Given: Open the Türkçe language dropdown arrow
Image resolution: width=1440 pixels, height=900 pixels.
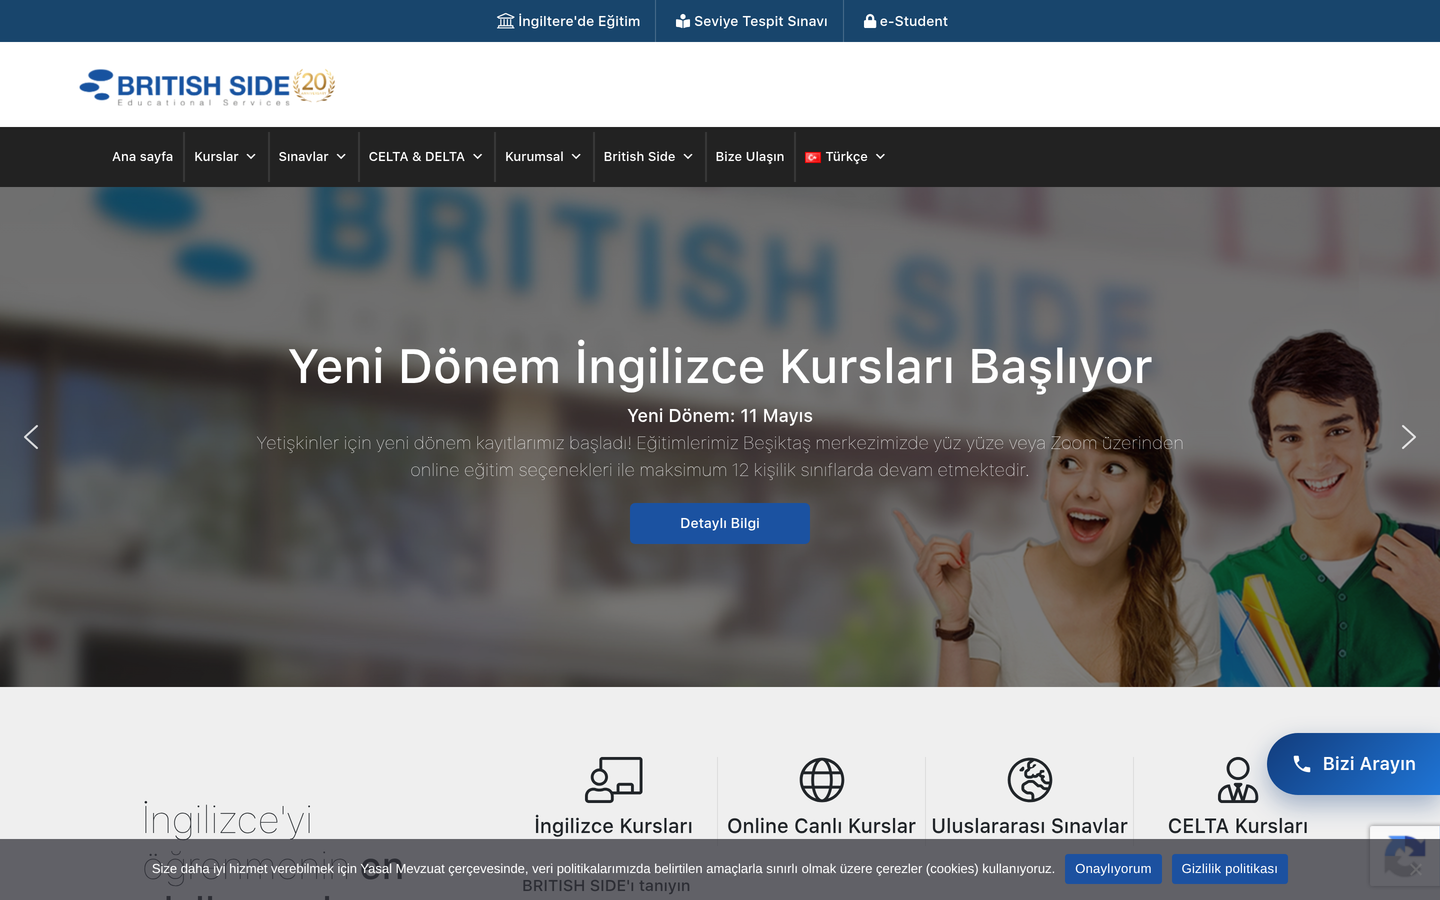Looking at the screenshot, I should coord(880,157).
